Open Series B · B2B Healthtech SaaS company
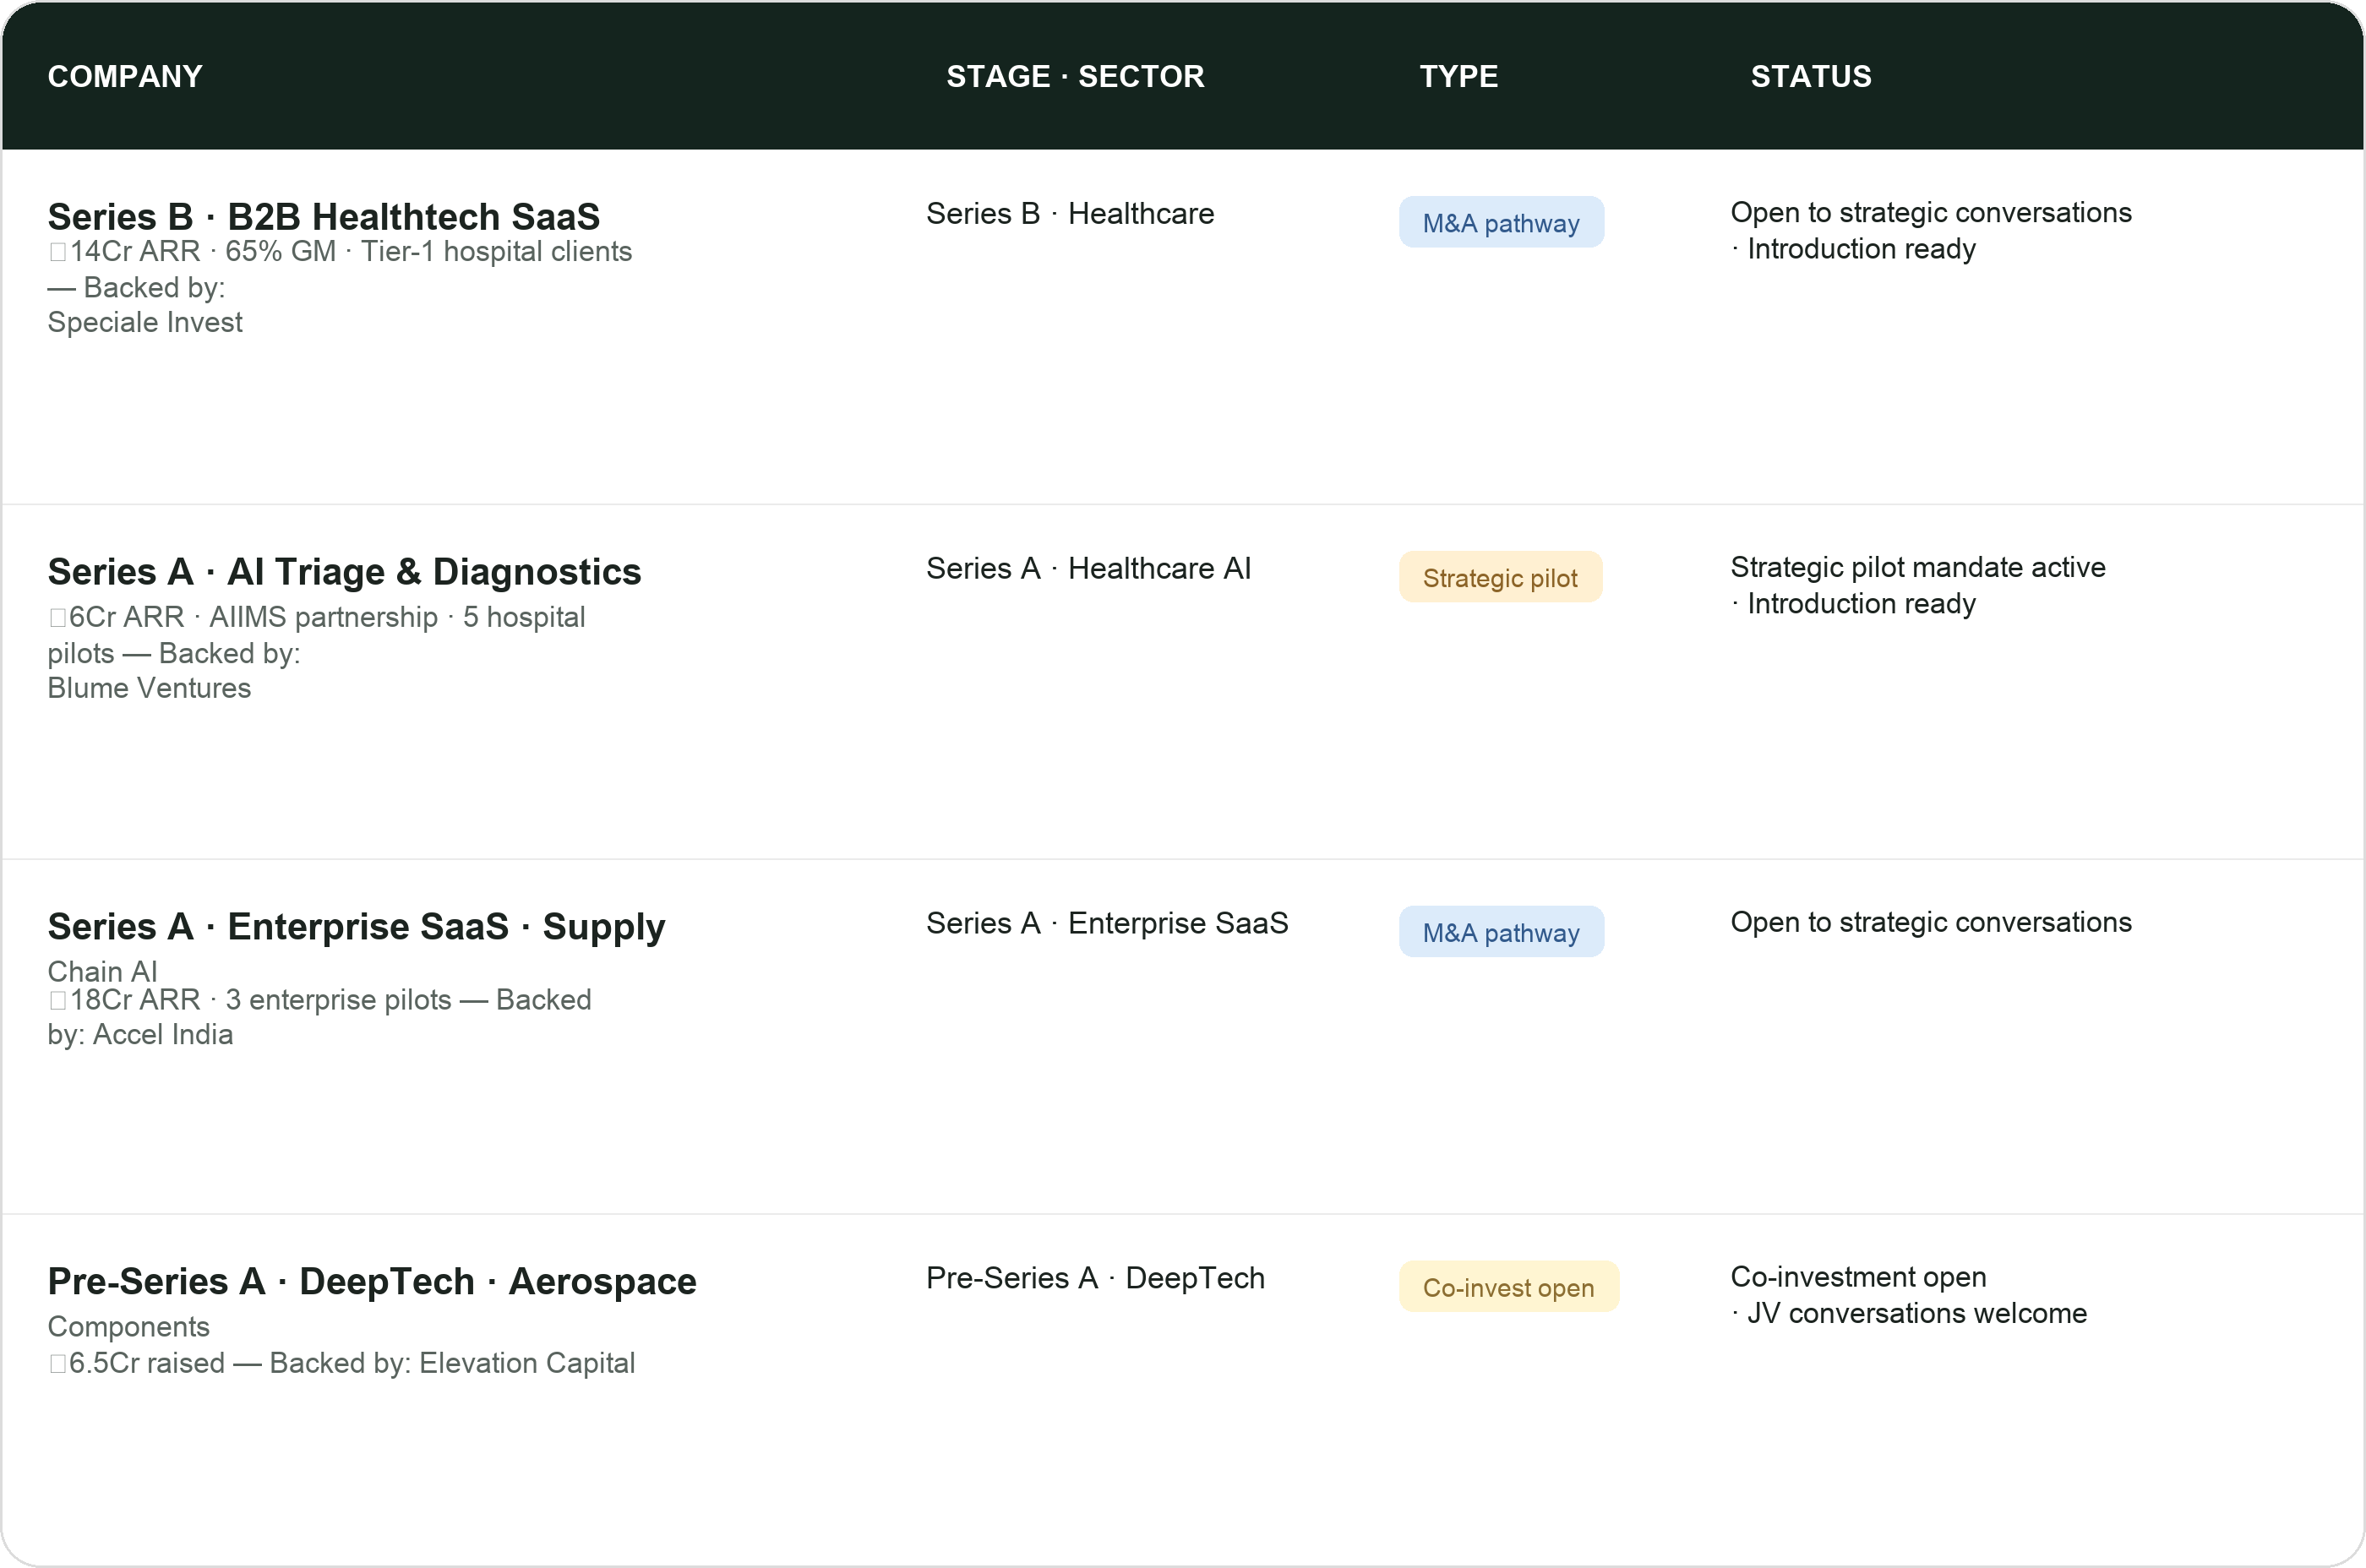 click(x=324, y=216)
